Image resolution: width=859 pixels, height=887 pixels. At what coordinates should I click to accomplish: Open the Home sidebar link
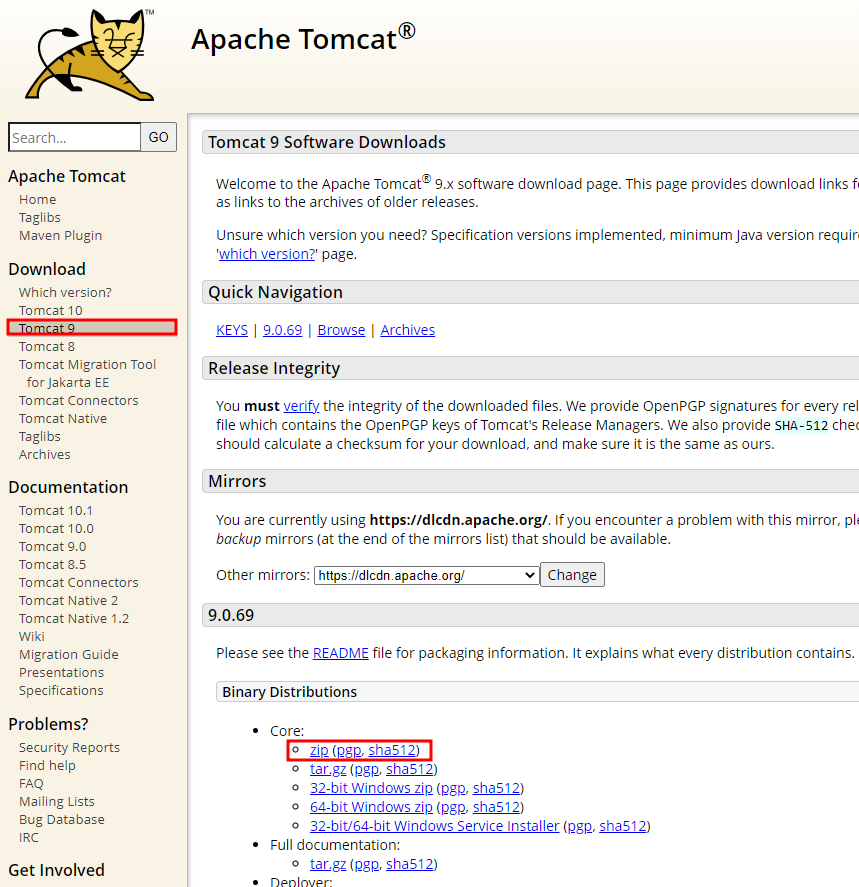(x=37, y=200)
